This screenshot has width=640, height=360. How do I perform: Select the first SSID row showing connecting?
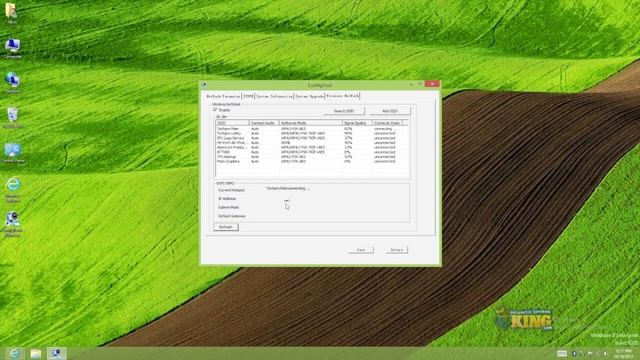[312, 129]
